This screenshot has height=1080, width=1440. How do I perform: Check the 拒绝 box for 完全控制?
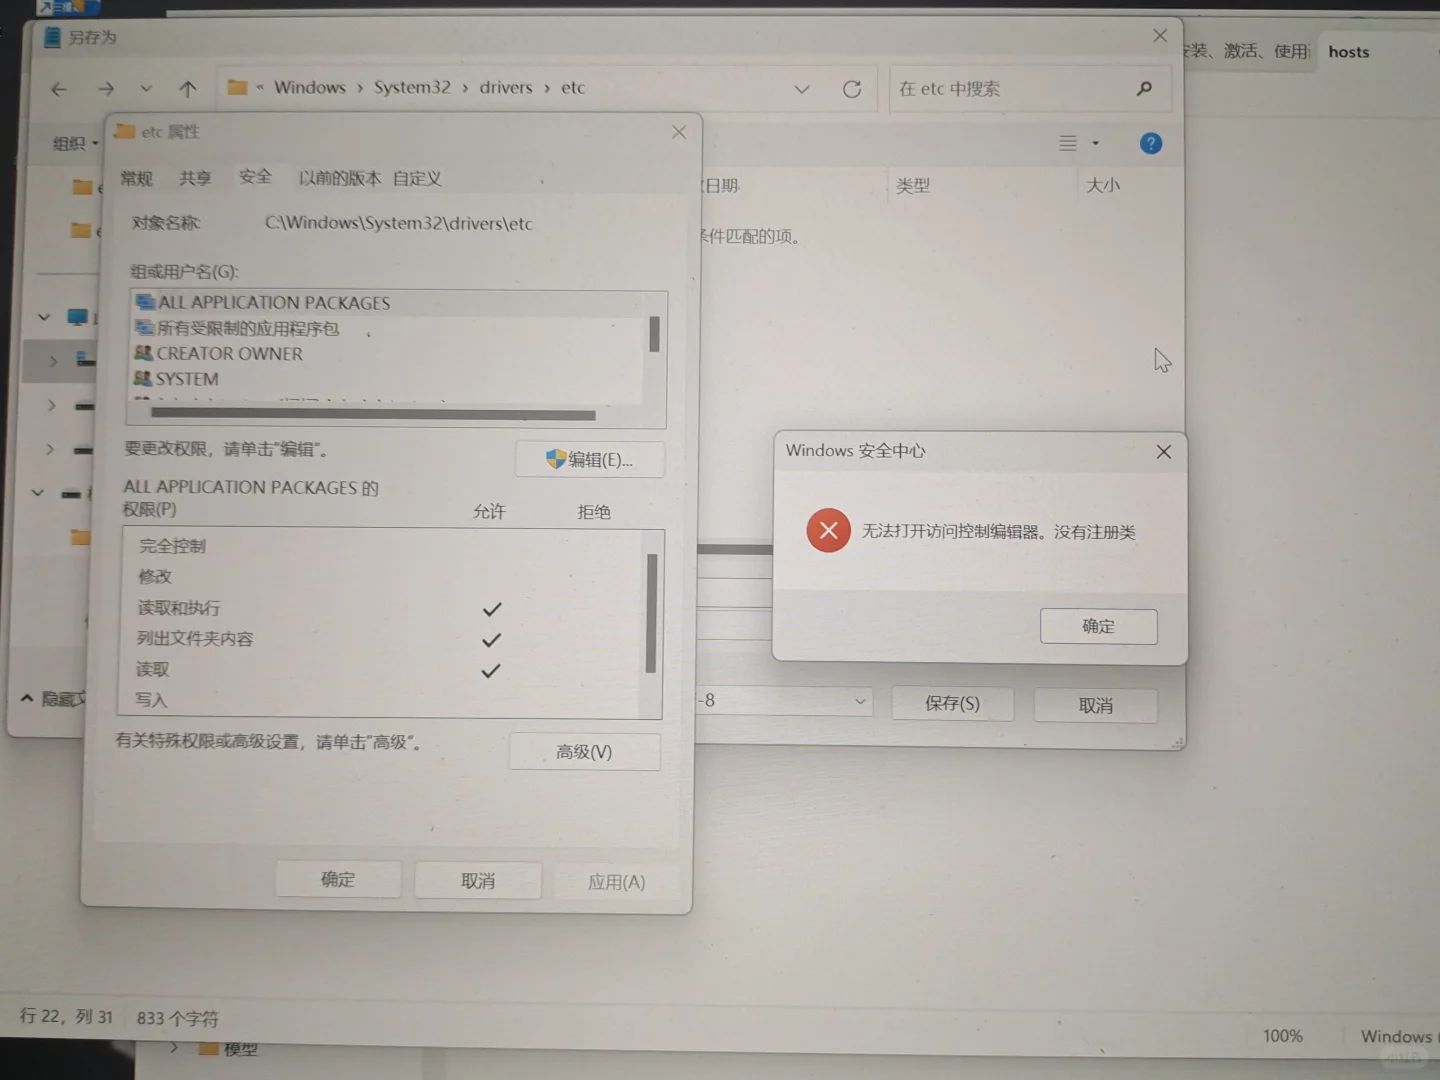pos(594,545)
